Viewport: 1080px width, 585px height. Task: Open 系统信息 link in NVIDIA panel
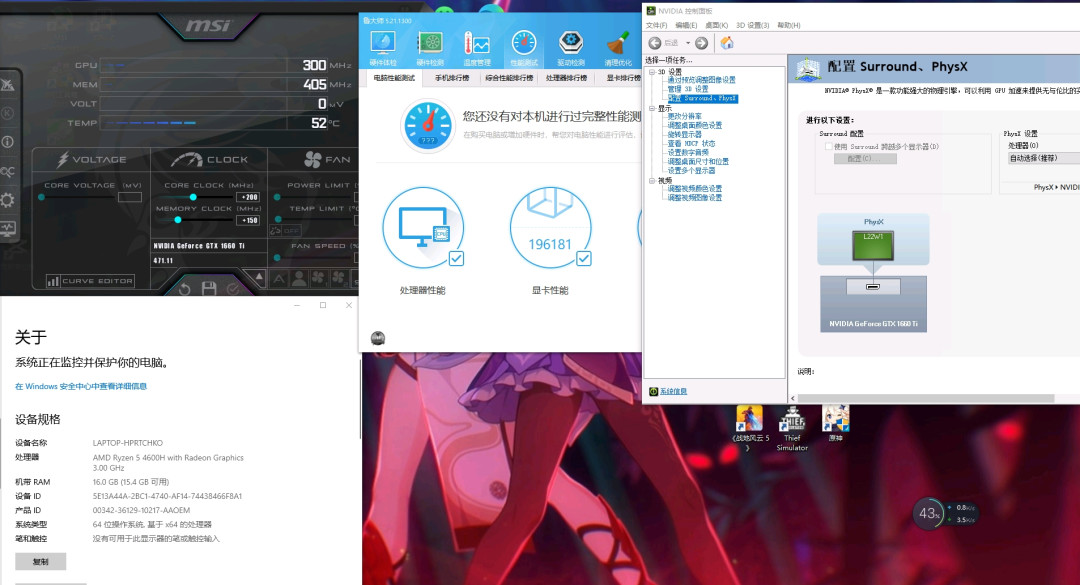(673, 391)
